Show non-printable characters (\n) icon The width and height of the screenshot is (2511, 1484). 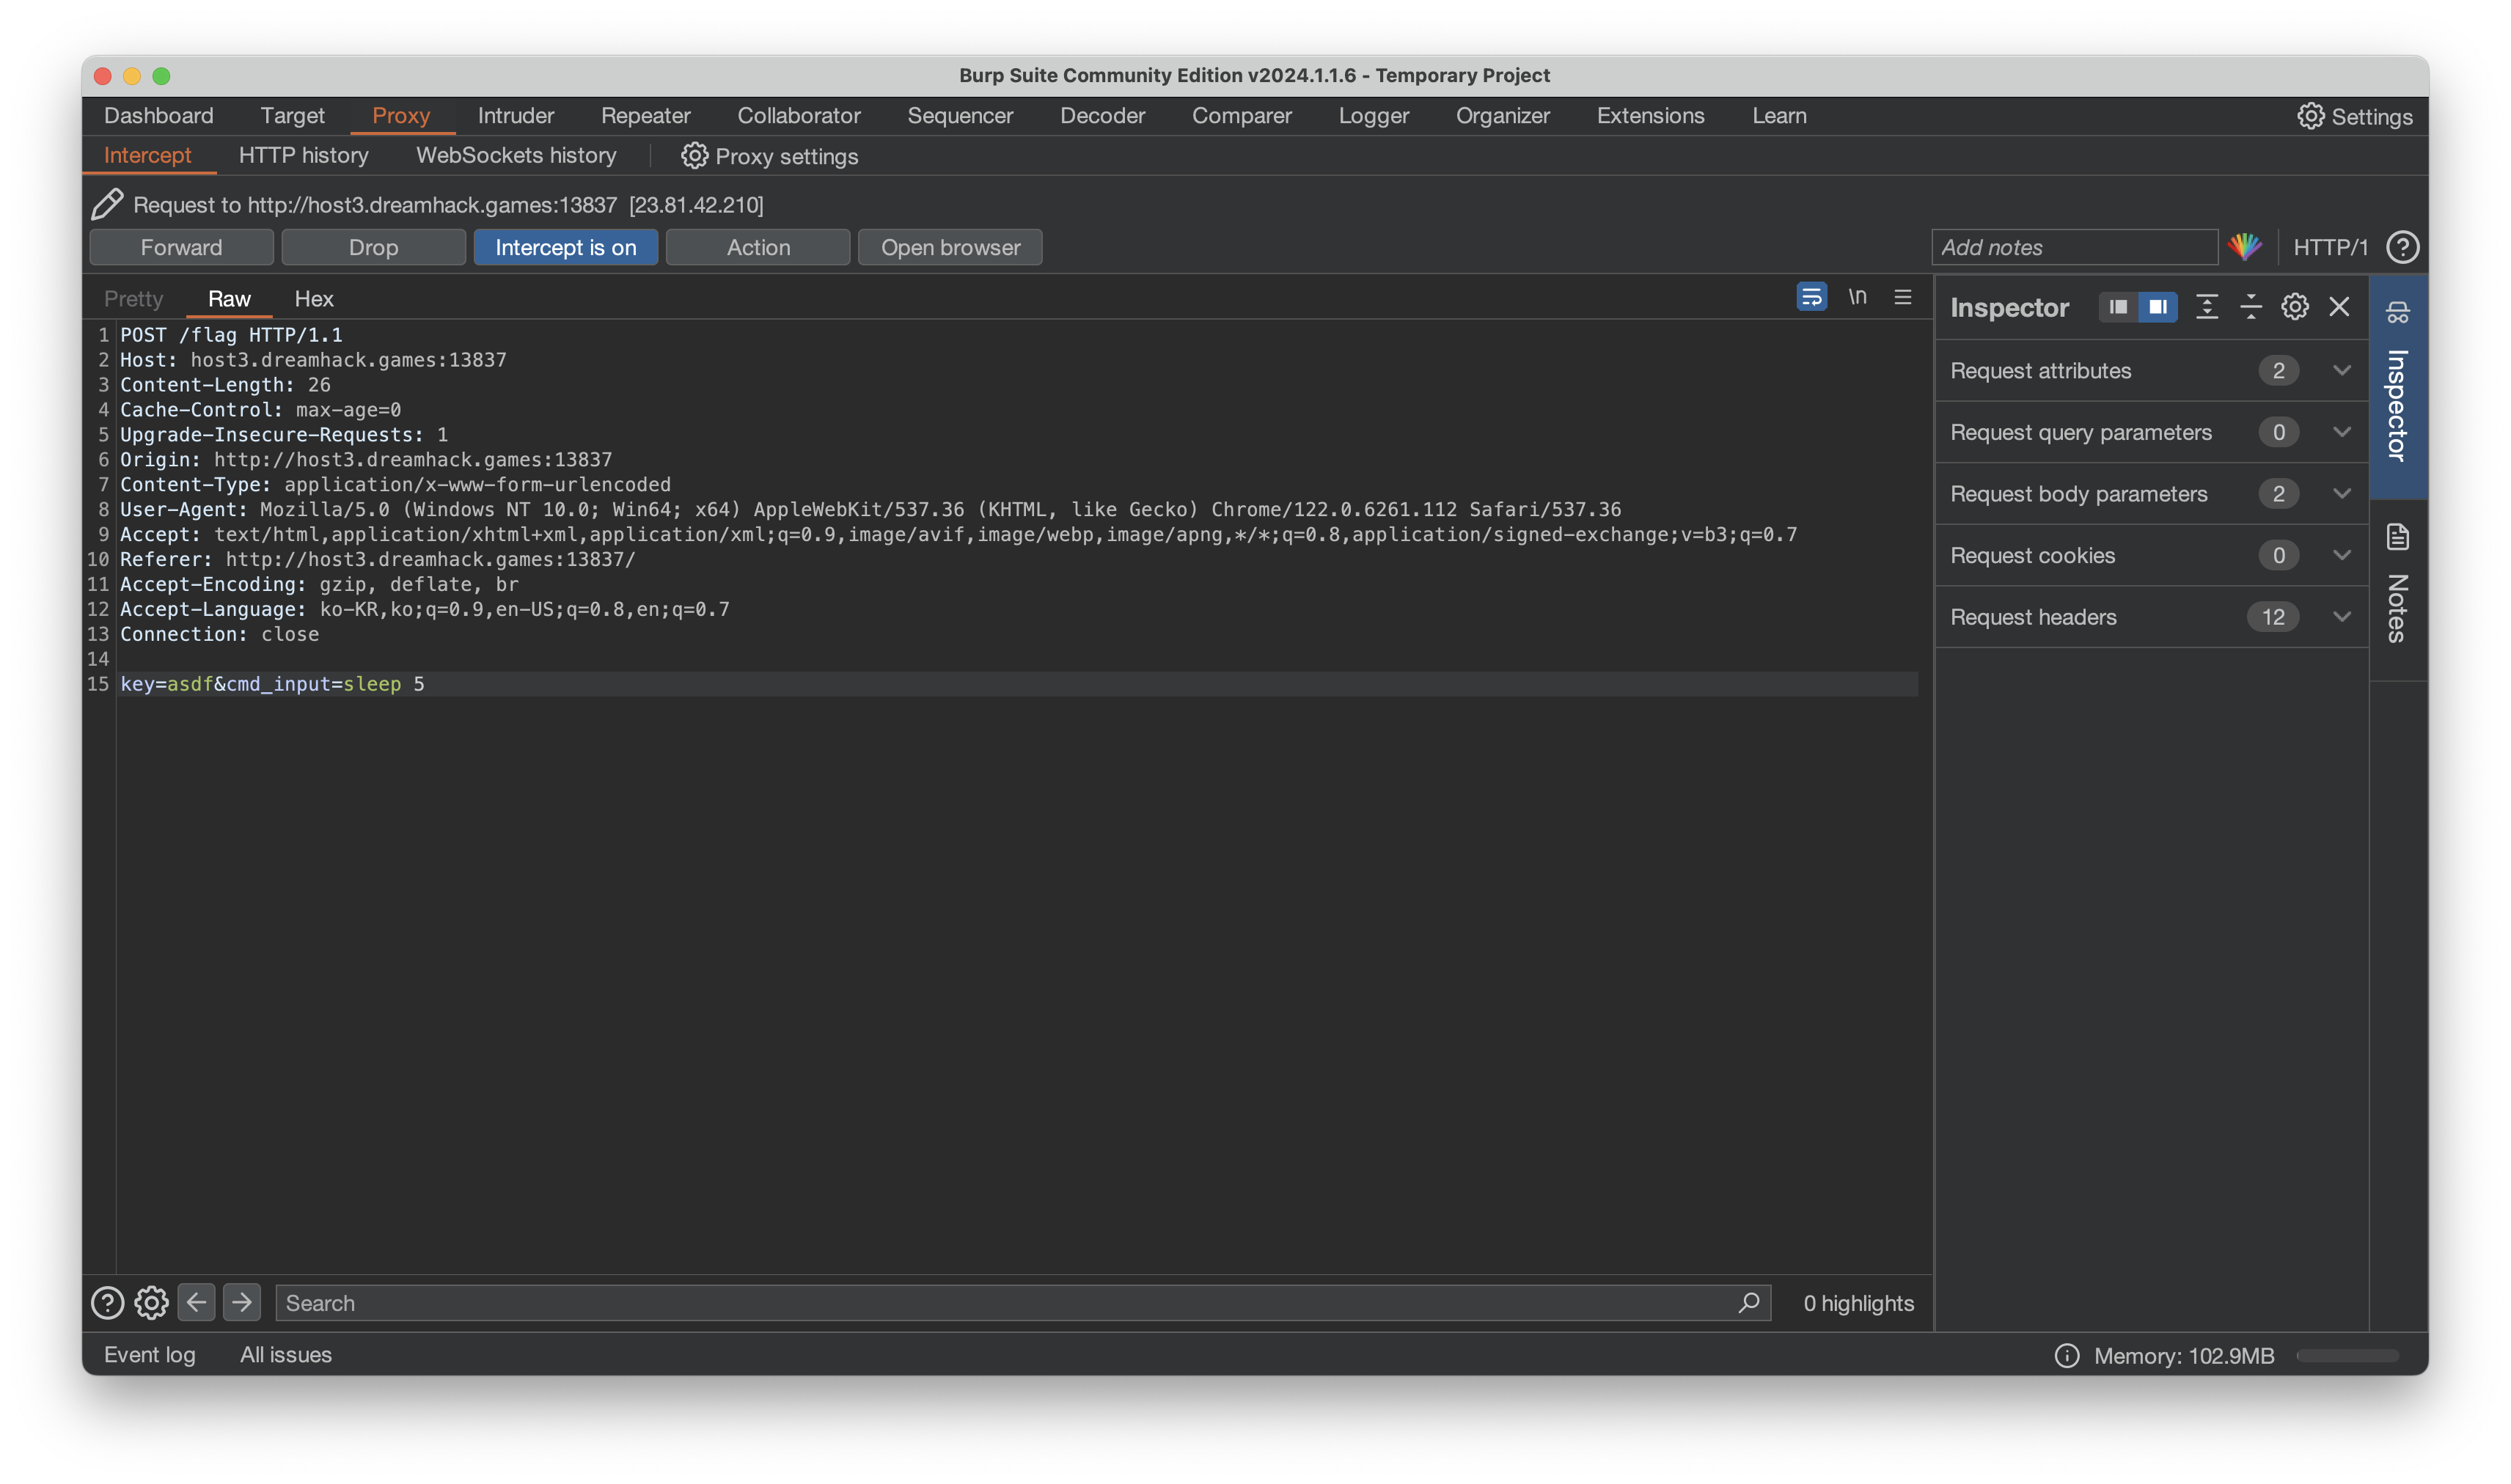point(1857,297)
